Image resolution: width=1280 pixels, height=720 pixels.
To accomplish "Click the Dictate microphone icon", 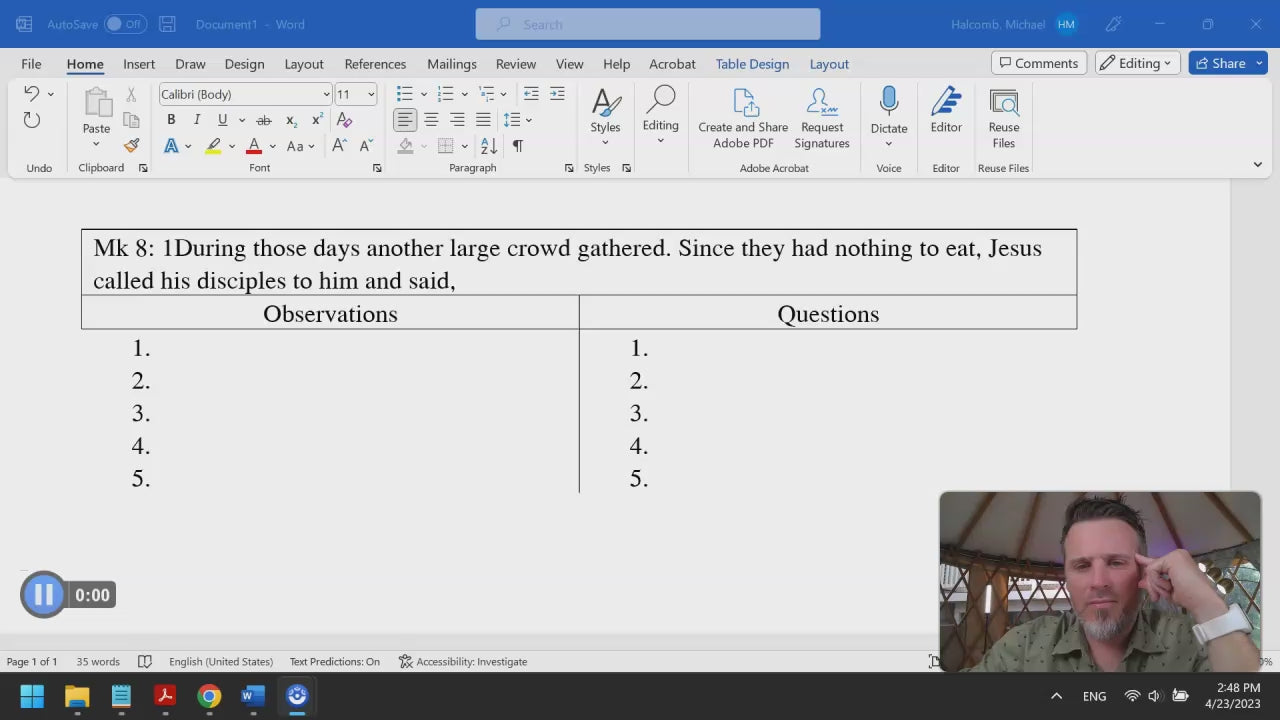I will point(888,102).
